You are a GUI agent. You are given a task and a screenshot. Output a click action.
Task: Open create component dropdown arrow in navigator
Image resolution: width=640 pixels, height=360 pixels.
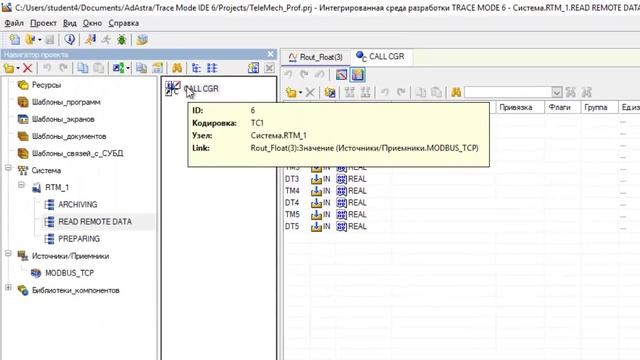coord(18,68)
